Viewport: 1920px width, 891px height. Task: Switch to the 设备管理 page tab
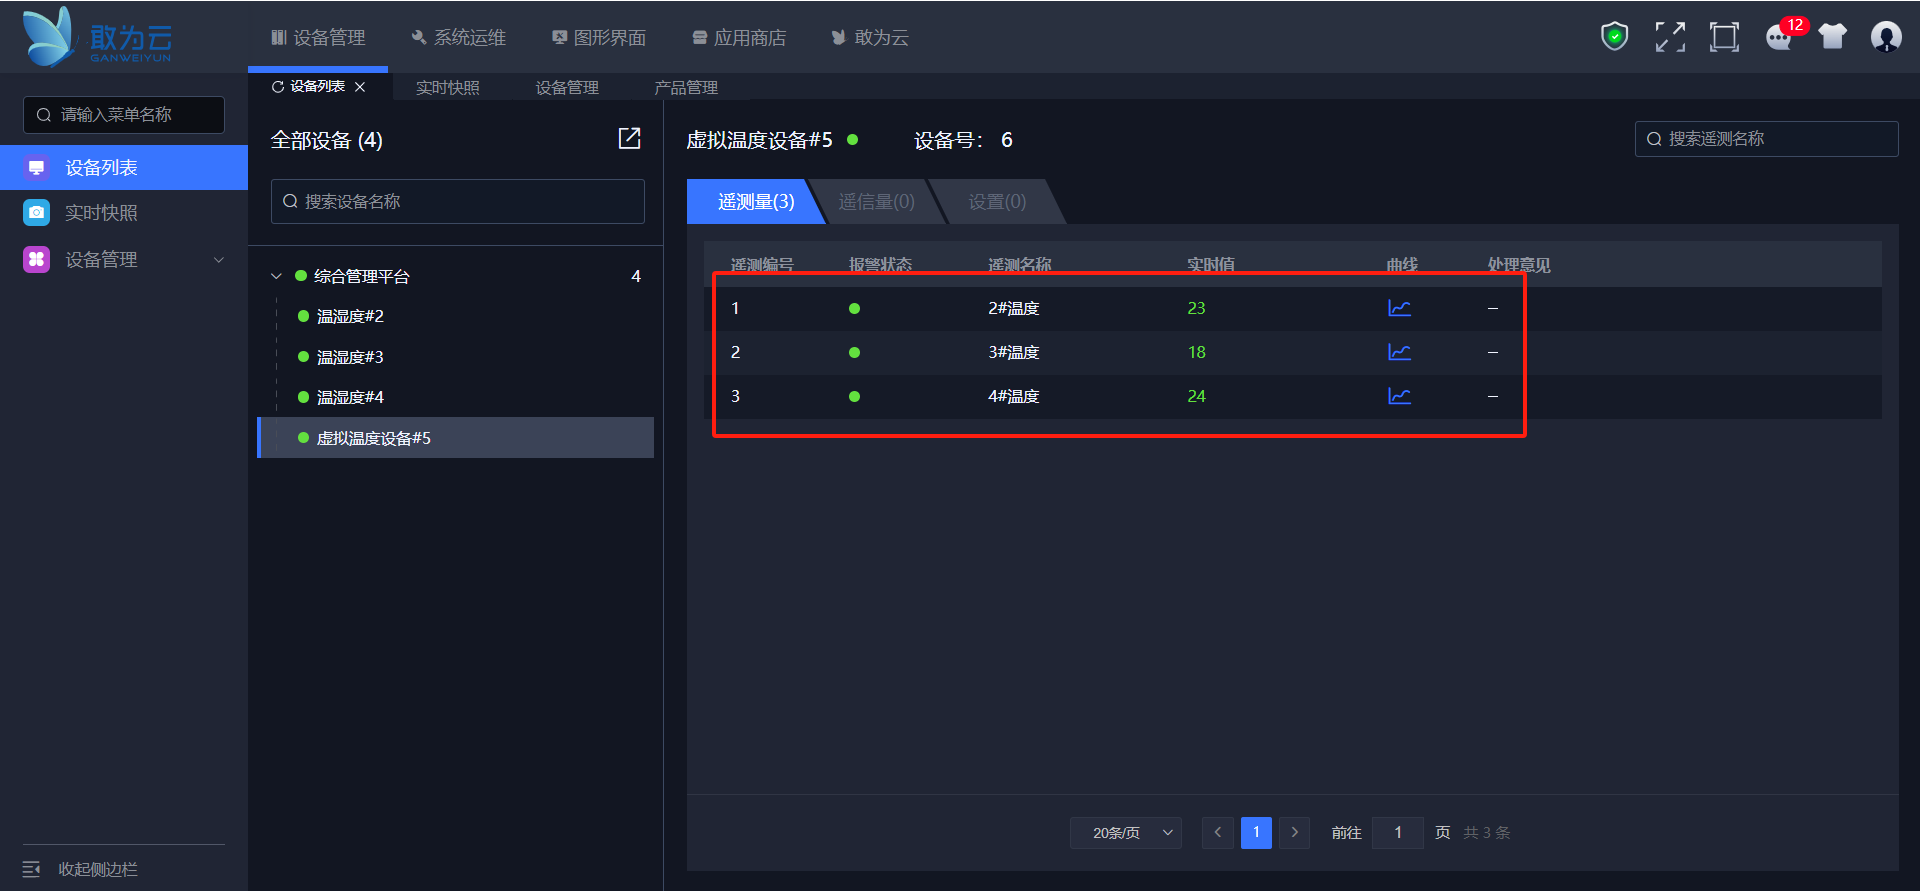pos(567,88)
